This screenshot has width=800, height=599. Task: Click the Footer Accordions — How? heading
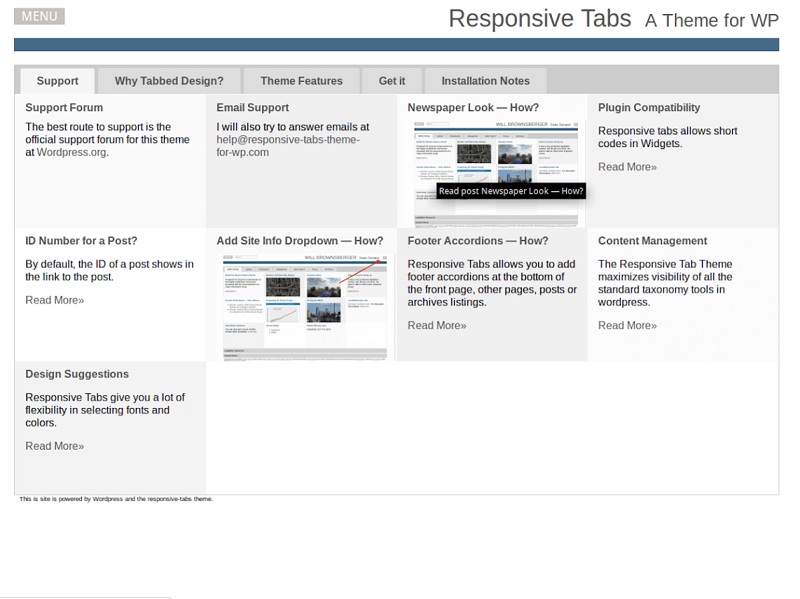click(477, 241)
